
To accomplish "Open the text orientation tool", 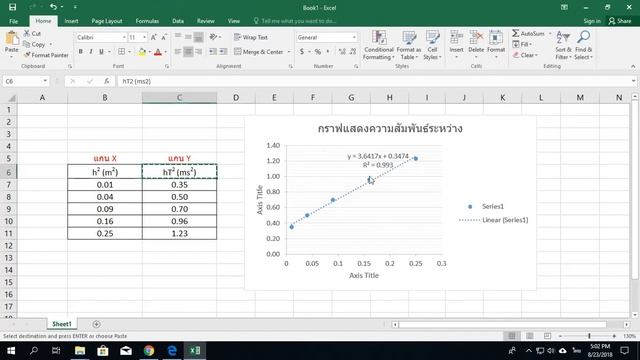I will (x=214, y=37).
